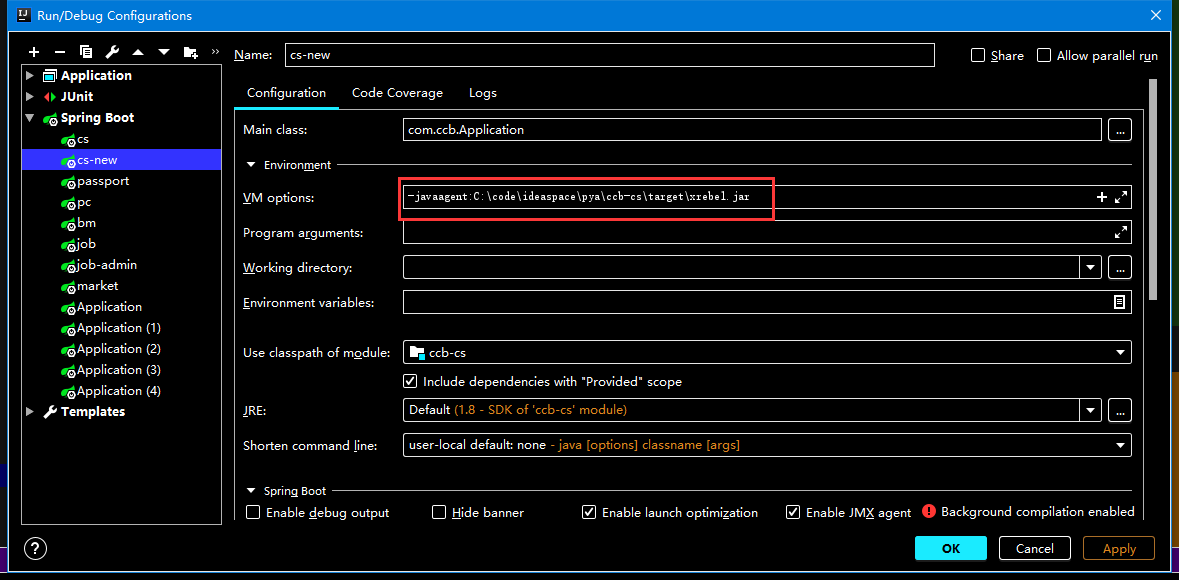Viewport: 1179px width, 580px height.
Task: Select the pc configuration
Action: tap(84, 202)
